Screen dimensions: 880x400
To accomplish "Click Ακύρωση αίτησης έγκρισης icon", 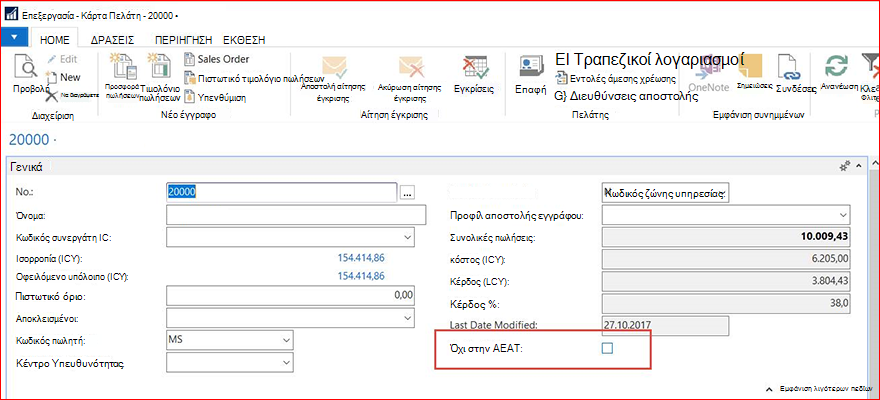I will tap(410, 68).
